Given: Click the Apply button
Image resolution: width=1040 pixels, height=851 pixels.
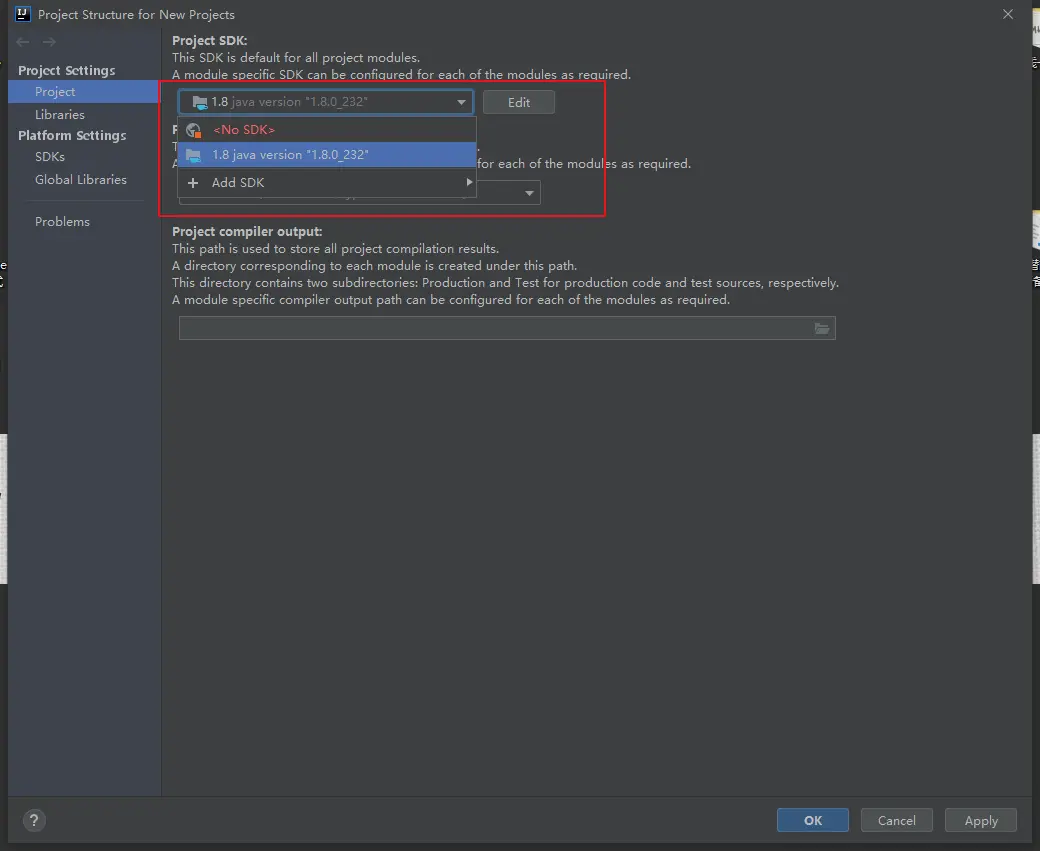Looking at the screenshot, I should 981,820.
